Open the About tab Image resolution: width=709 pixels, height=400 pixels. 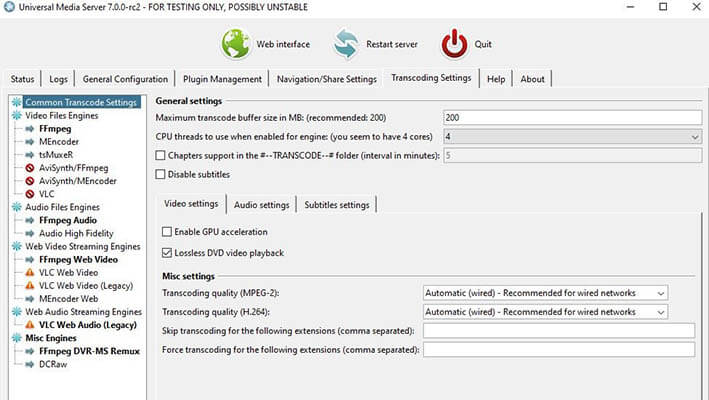(x=532, y=79)
